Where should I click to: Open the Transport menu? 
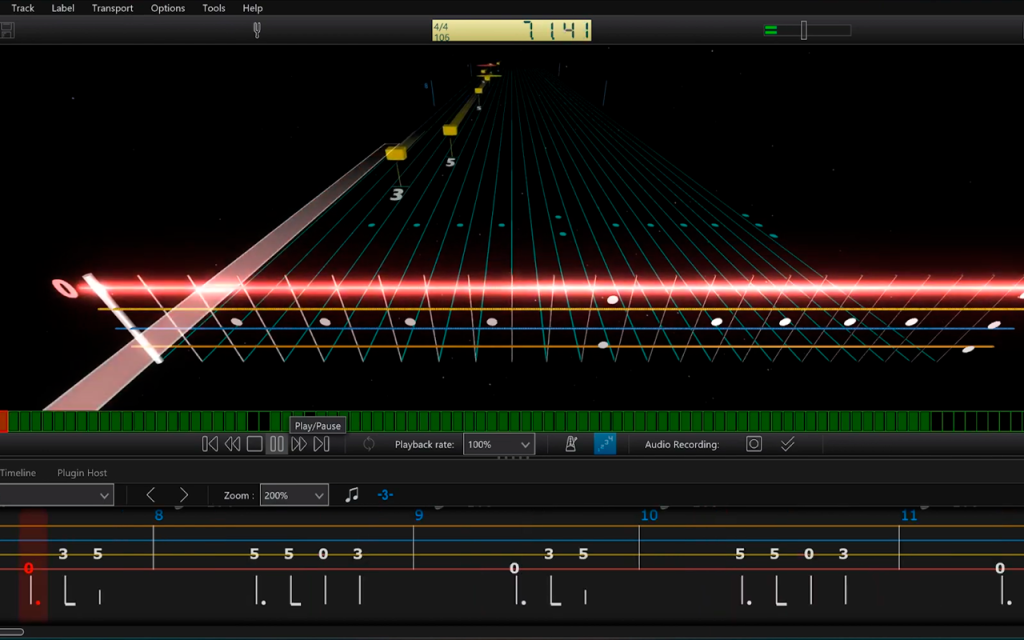(x=112, y=8)
